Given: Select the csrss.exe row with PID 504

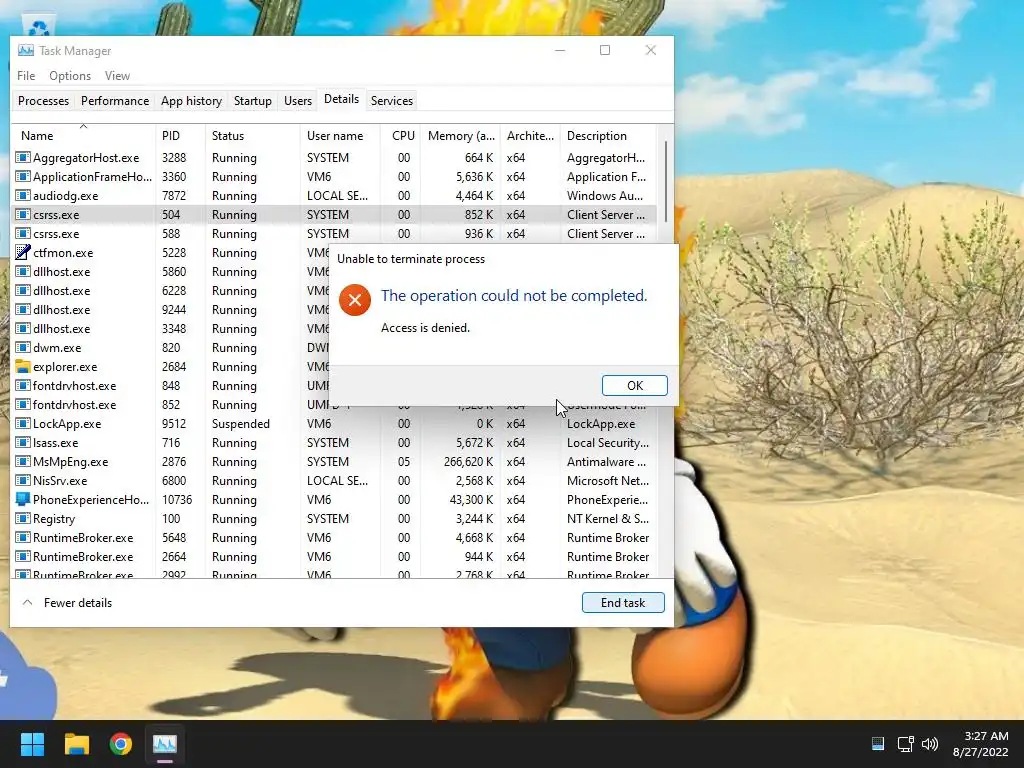Looking at the screenshot, I should tap(334, 214).
